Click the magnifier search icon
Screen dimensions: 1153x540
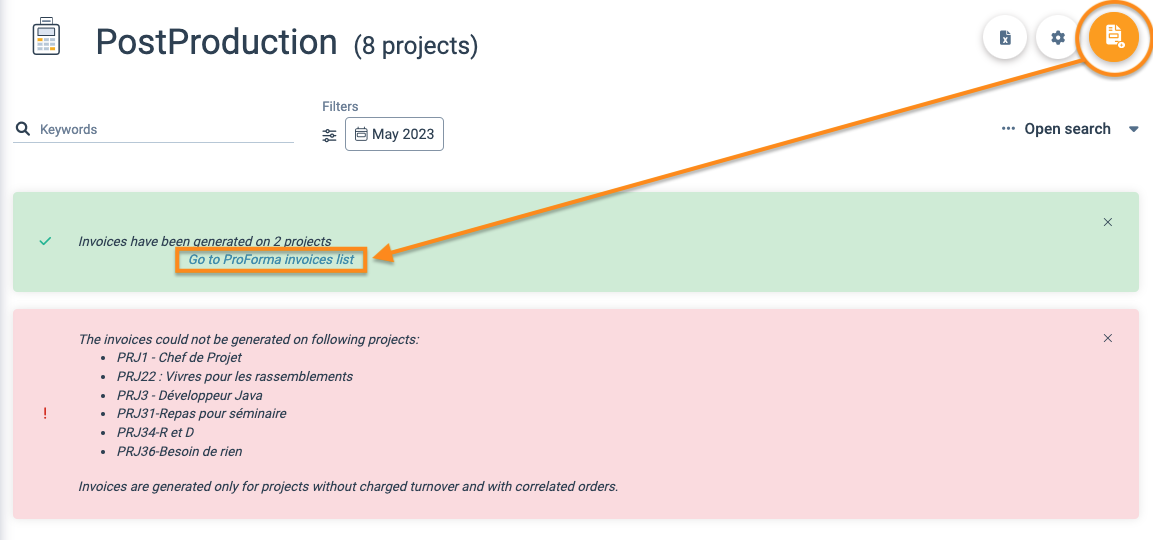(23, 129)
